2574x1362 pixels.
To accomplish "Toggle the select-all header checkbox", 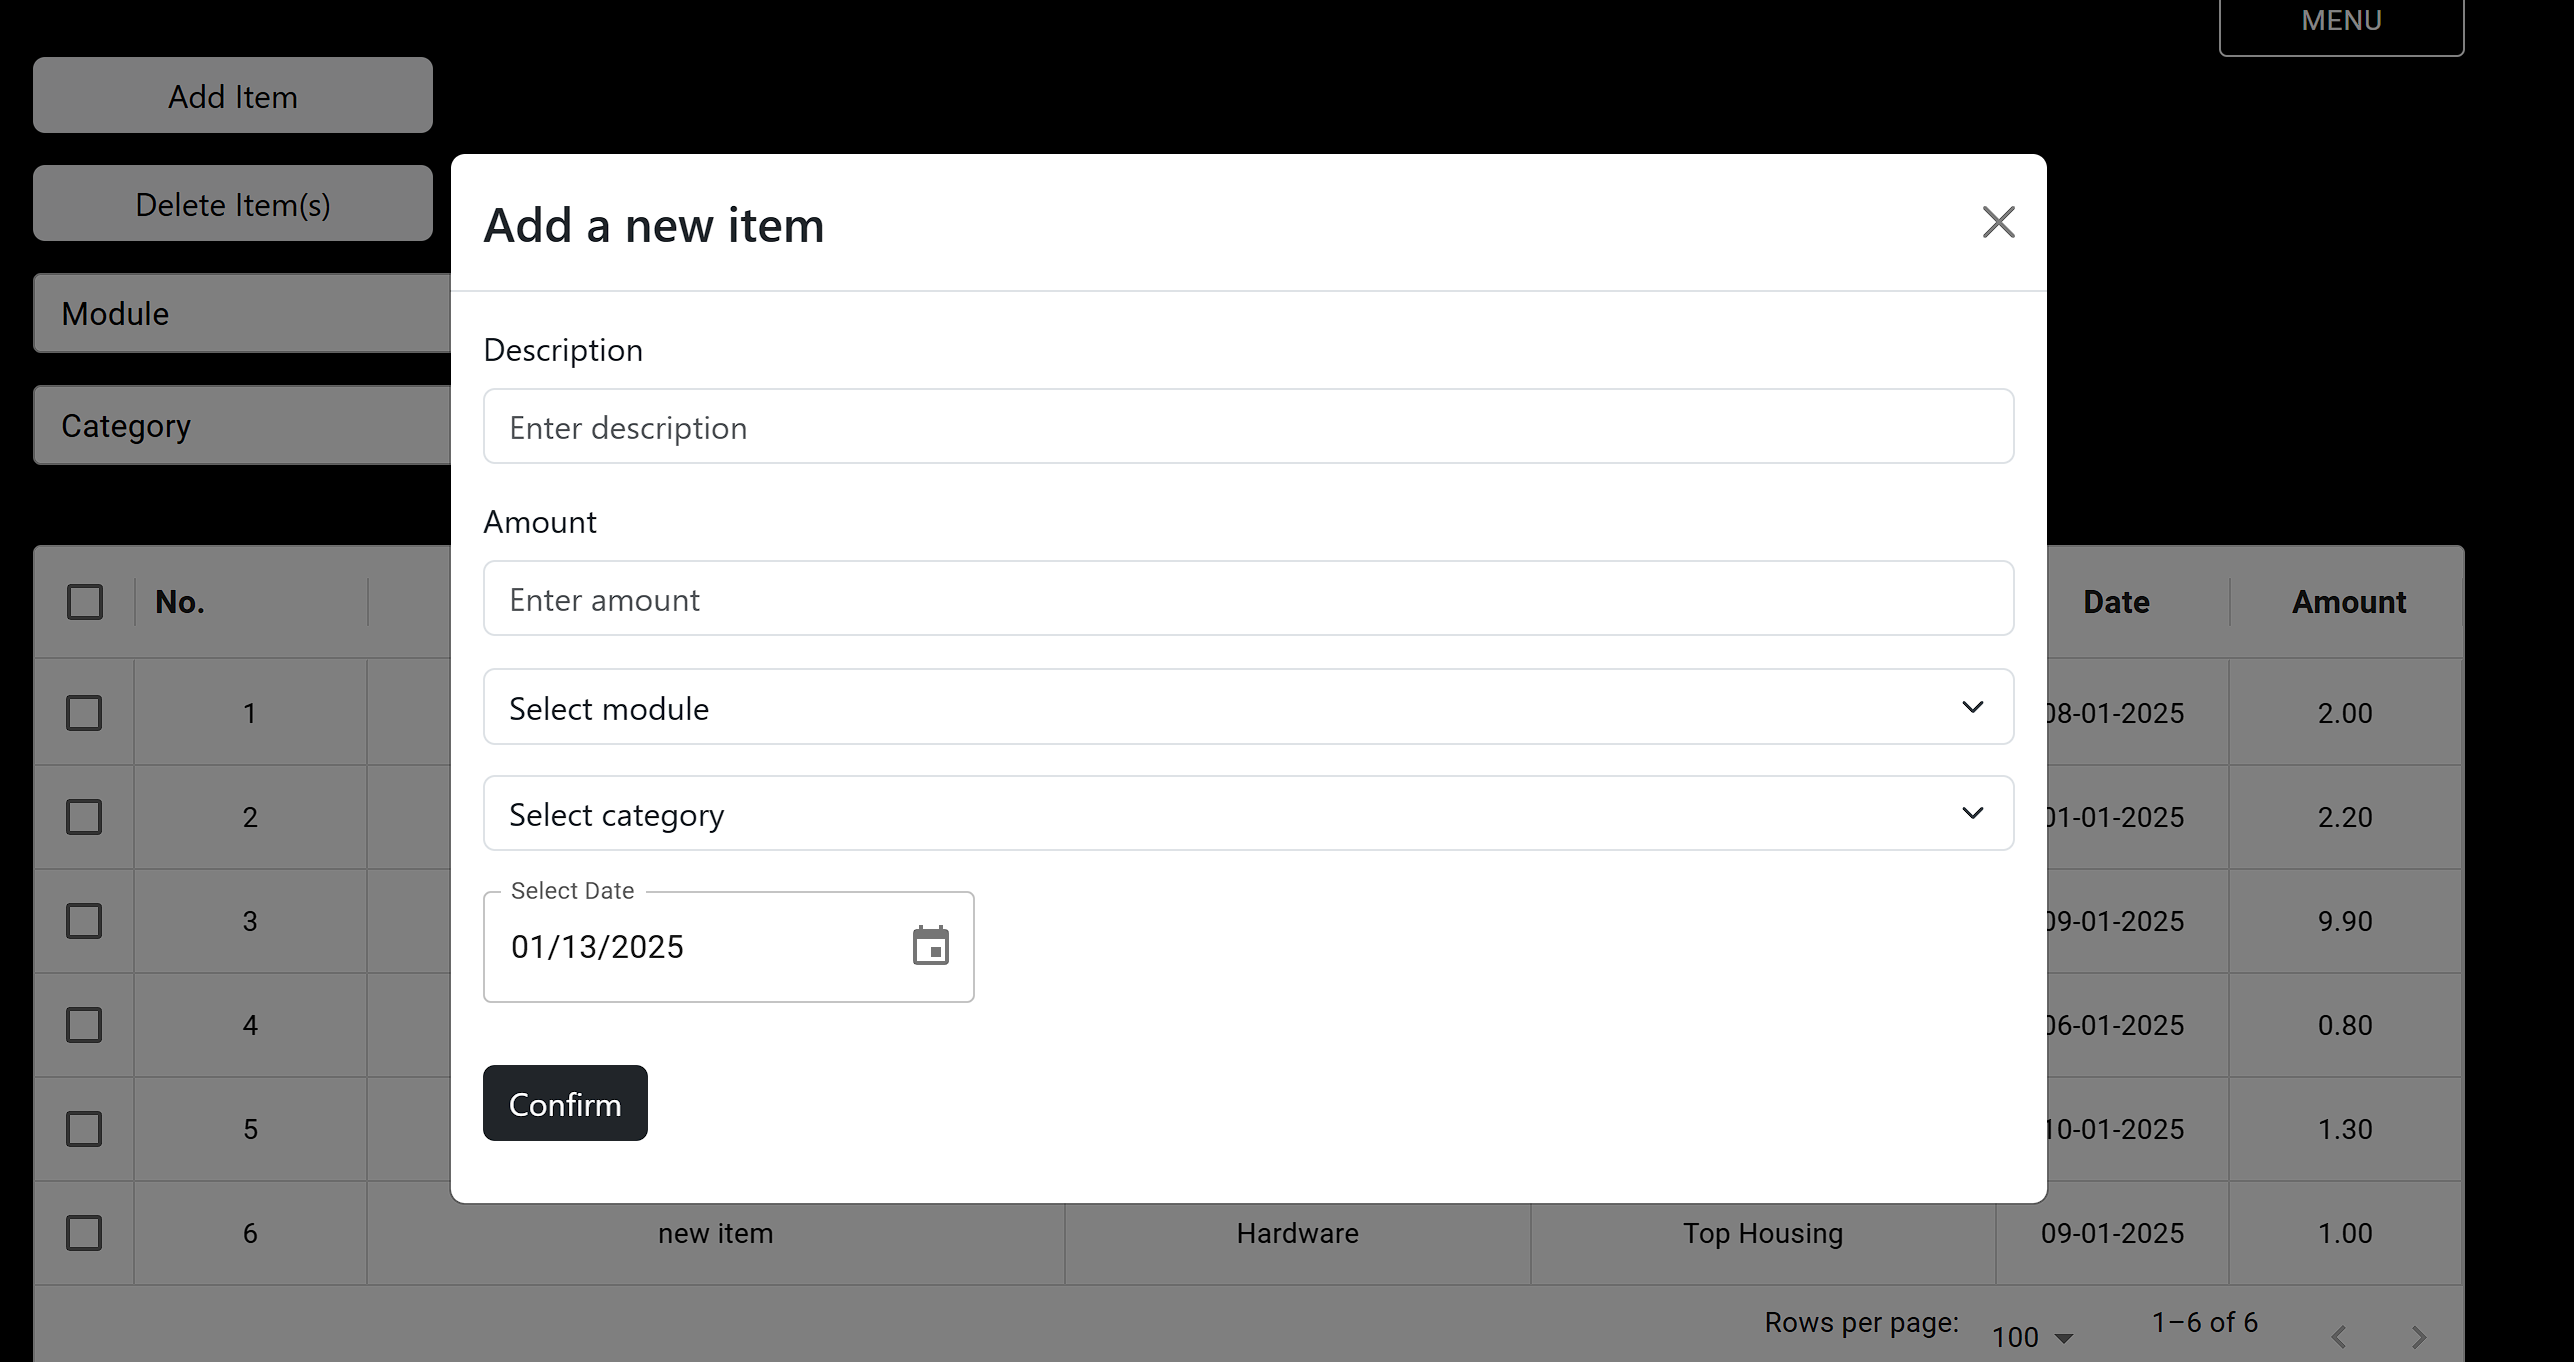I will pyautogui.click(x=85, y=602).
